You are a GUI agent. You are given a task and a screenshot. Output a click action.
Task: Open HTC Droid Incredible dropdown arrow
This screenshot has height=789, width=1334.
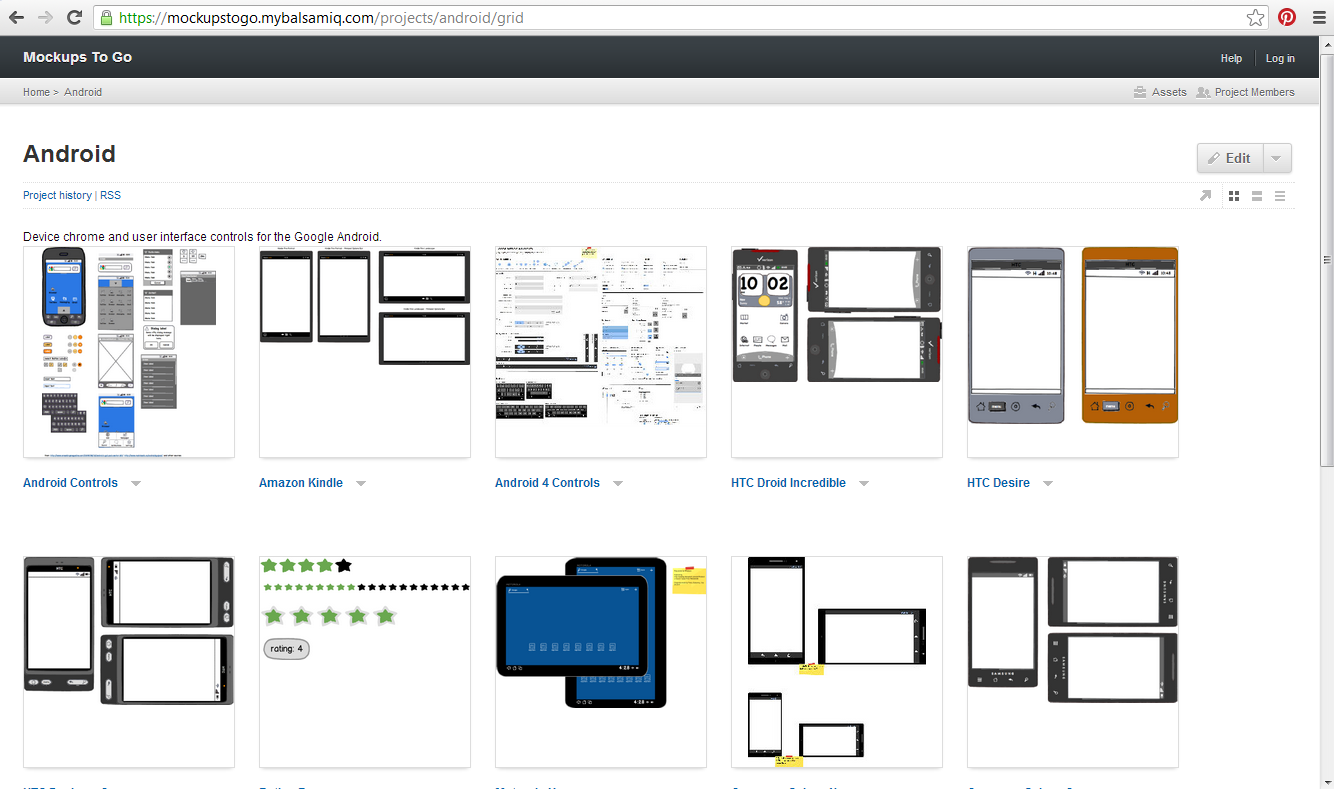[x=864, y=483]
